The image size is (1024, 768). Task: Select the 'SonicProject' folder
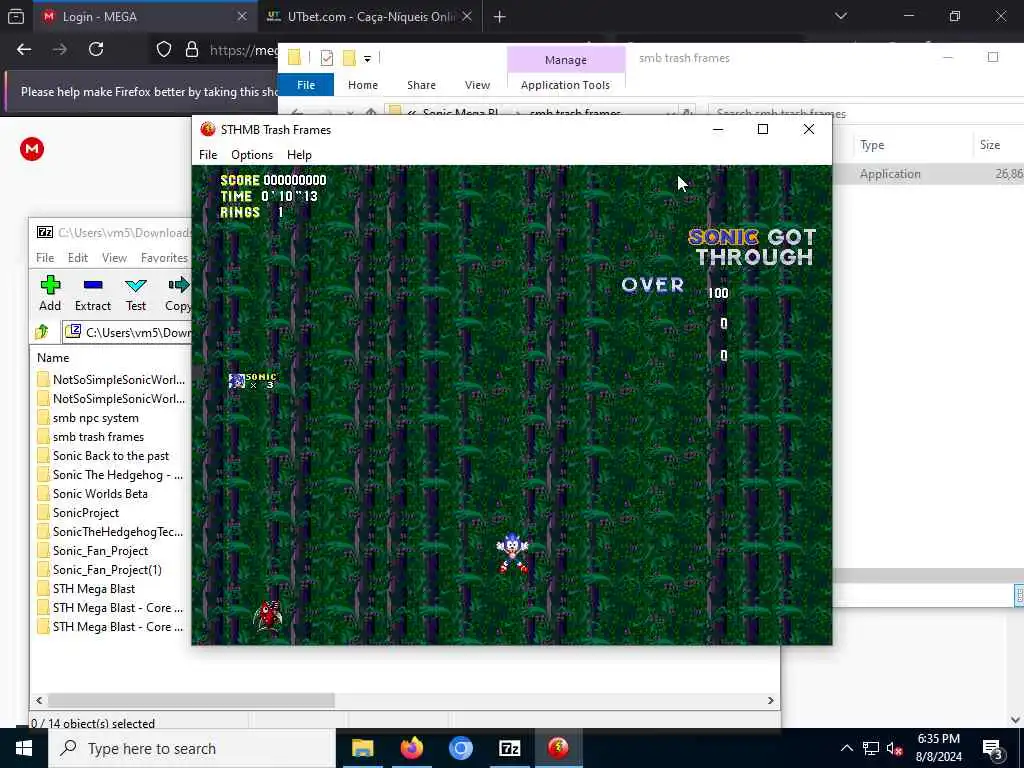coord(86,513)
